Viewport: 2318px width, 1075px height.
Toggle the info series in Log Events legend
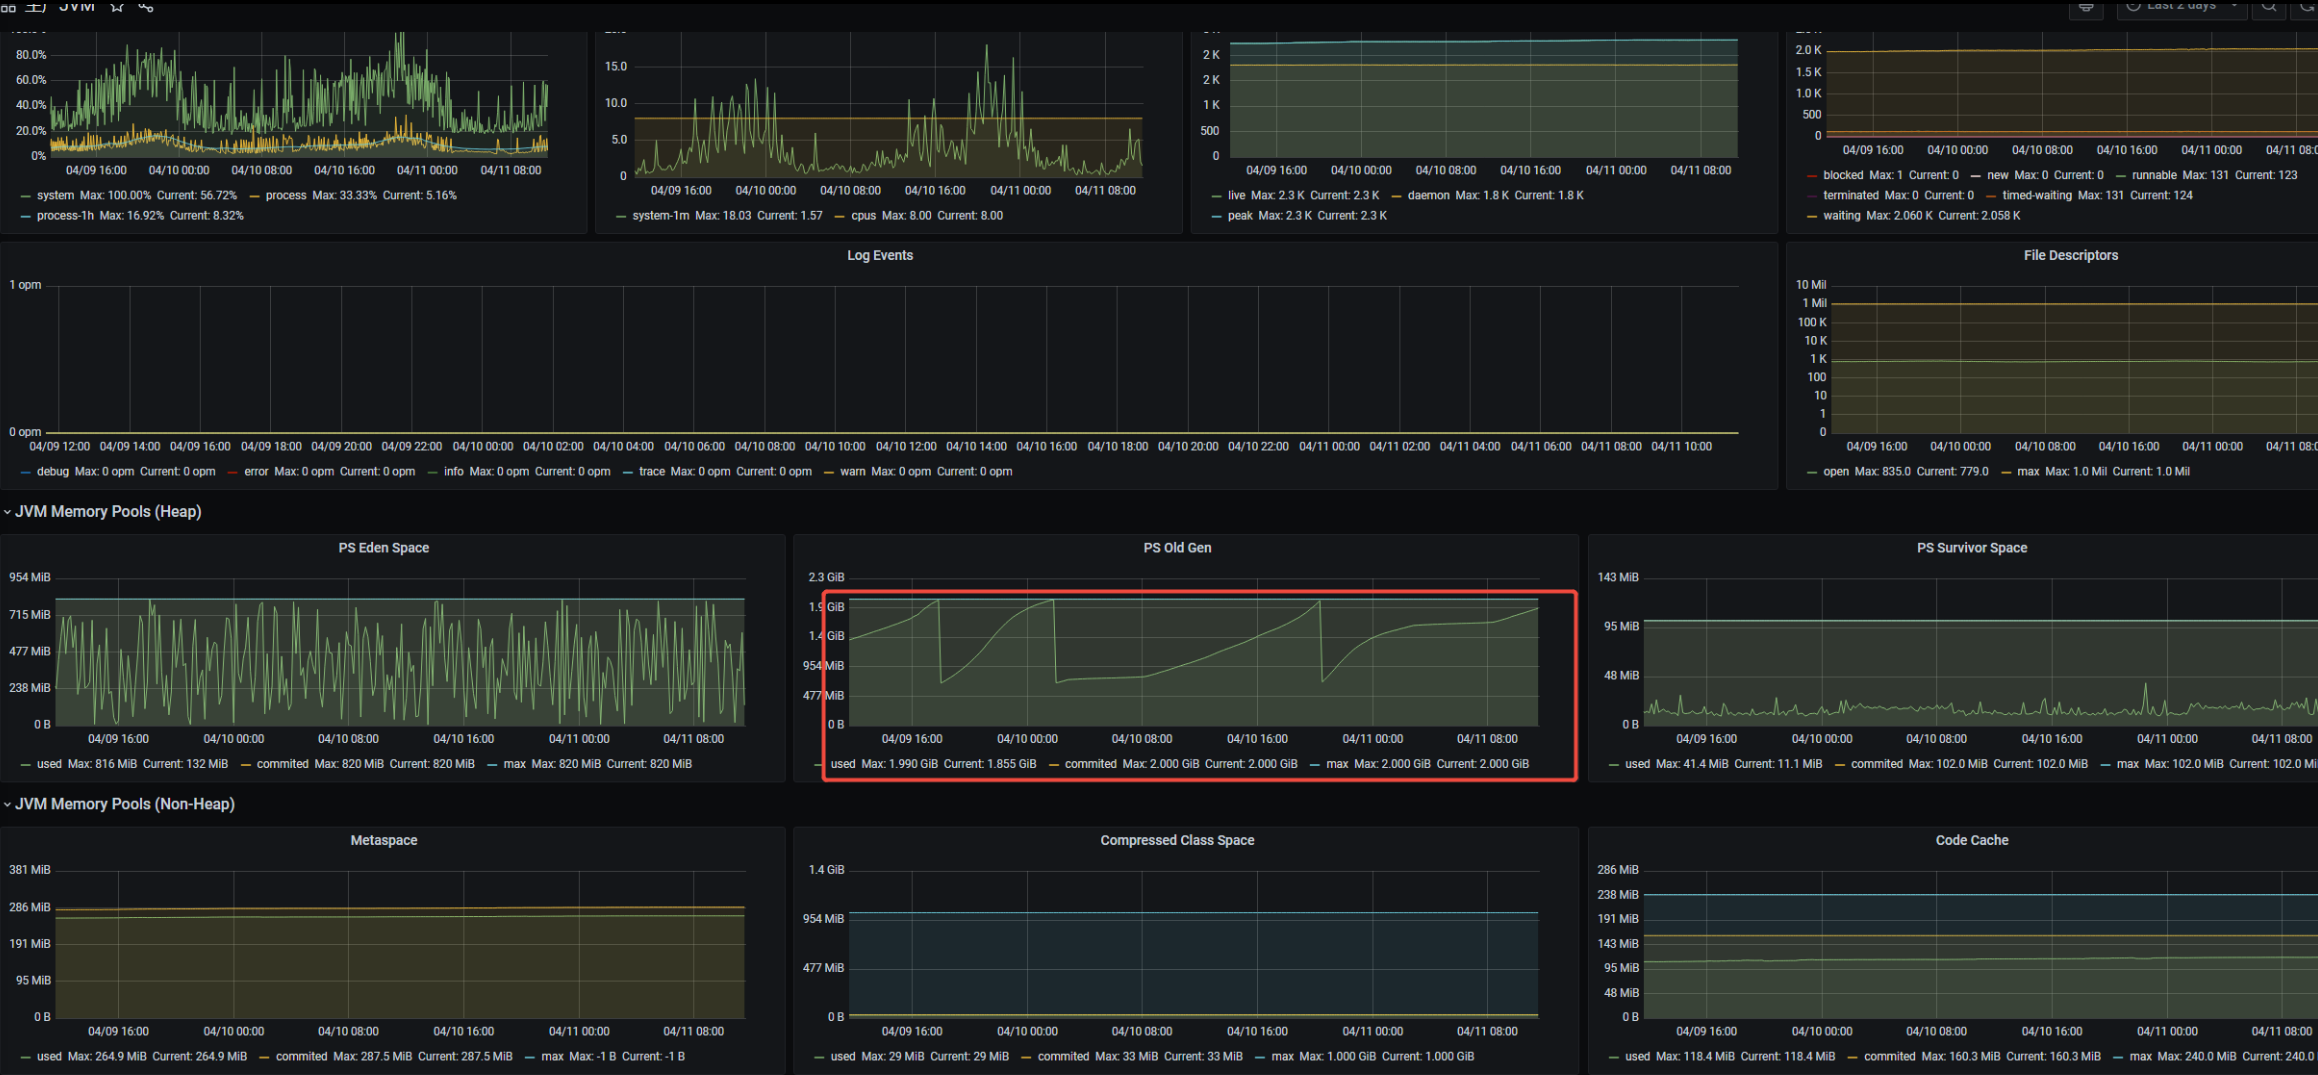point(454,472)
